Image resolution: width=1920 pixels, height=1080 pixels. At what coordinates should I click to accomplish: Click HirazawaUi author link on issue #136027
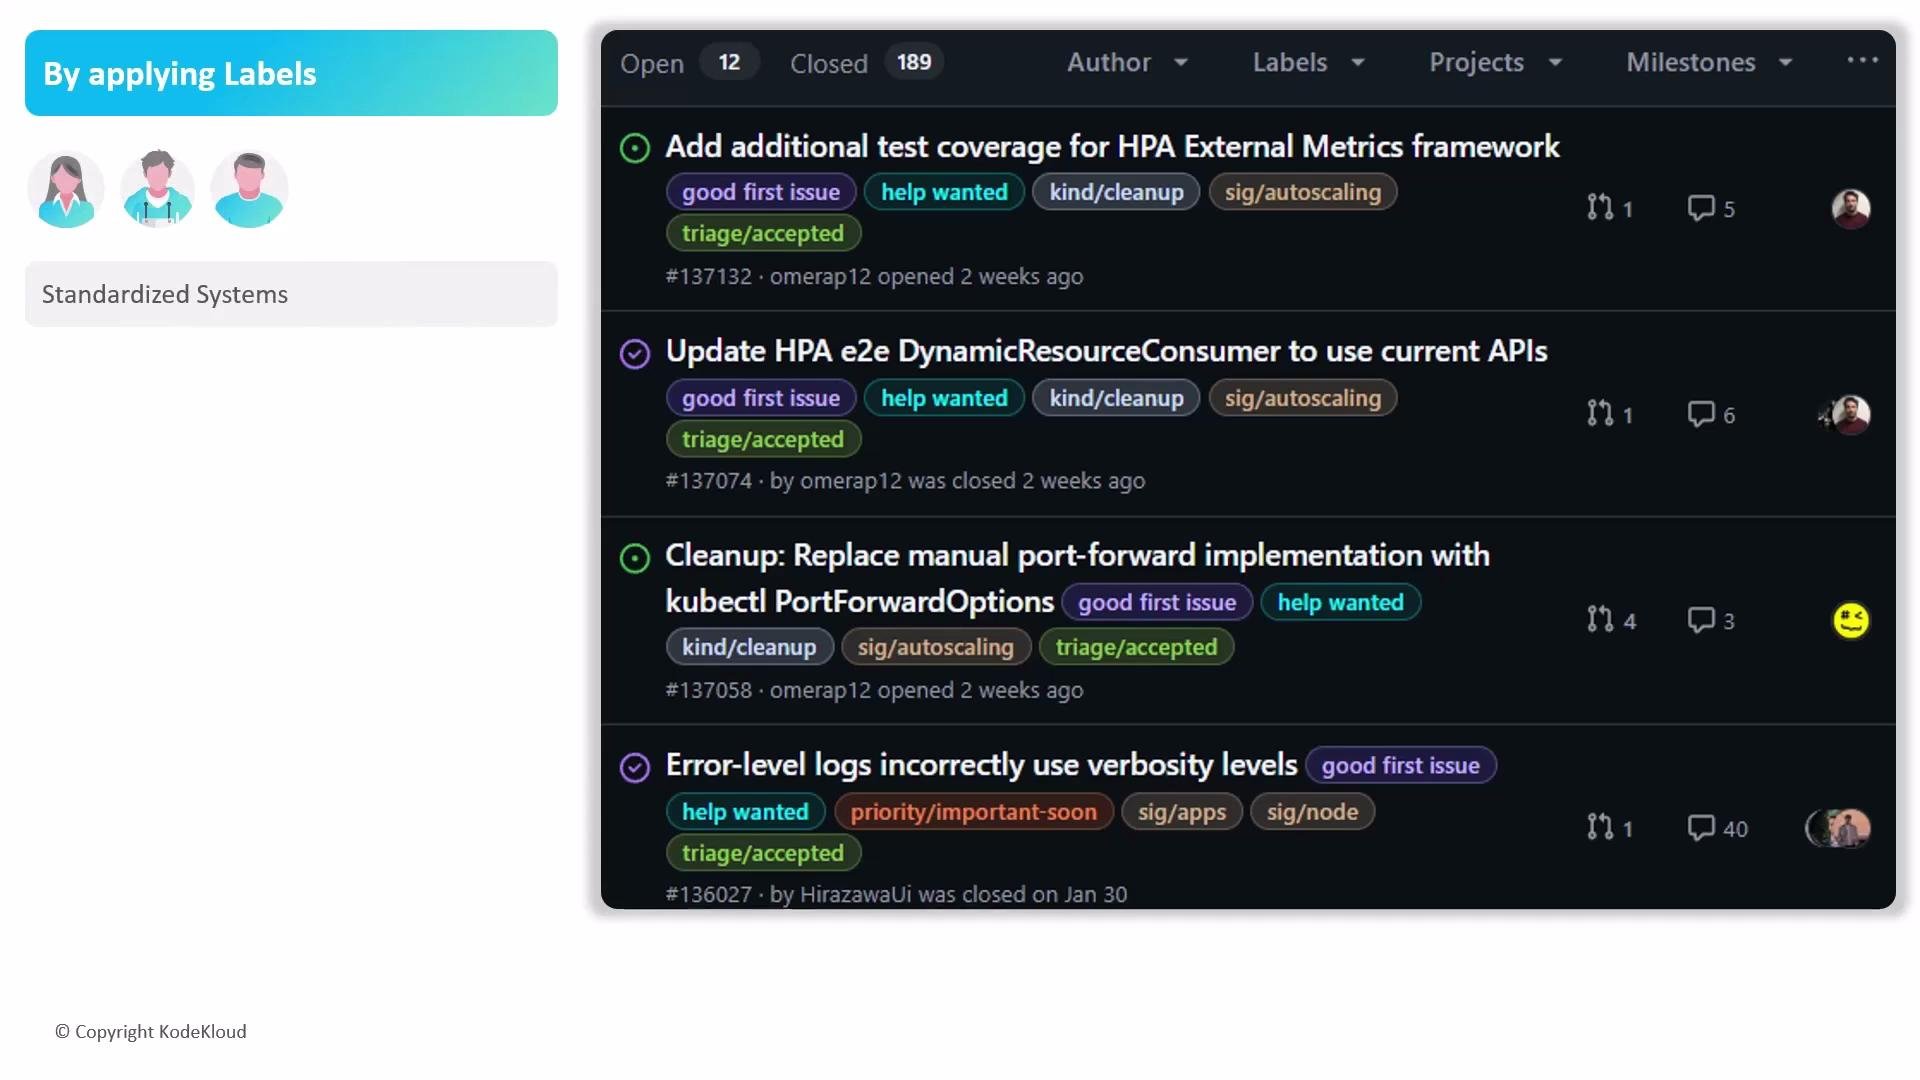pyautogui.click(x=855, y=894)
